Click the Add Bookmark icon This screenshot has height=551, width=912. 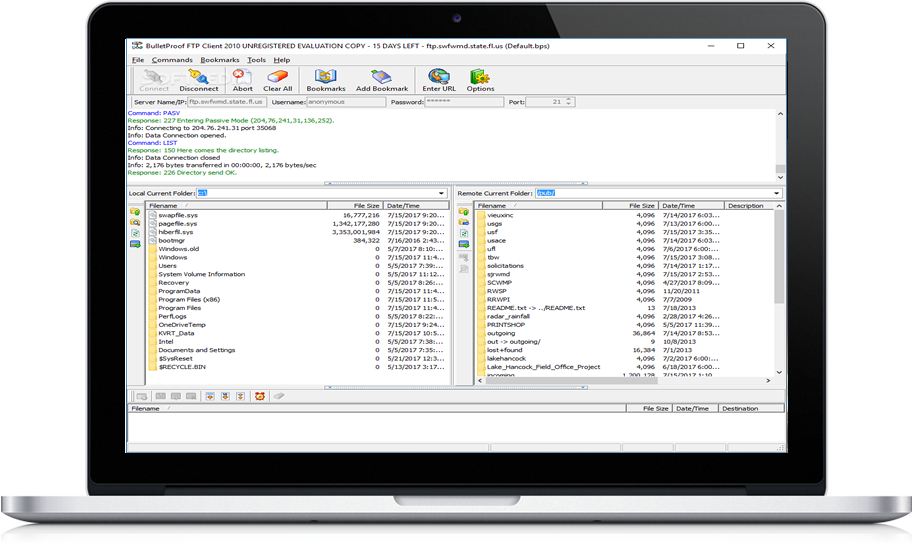(382, 80)
